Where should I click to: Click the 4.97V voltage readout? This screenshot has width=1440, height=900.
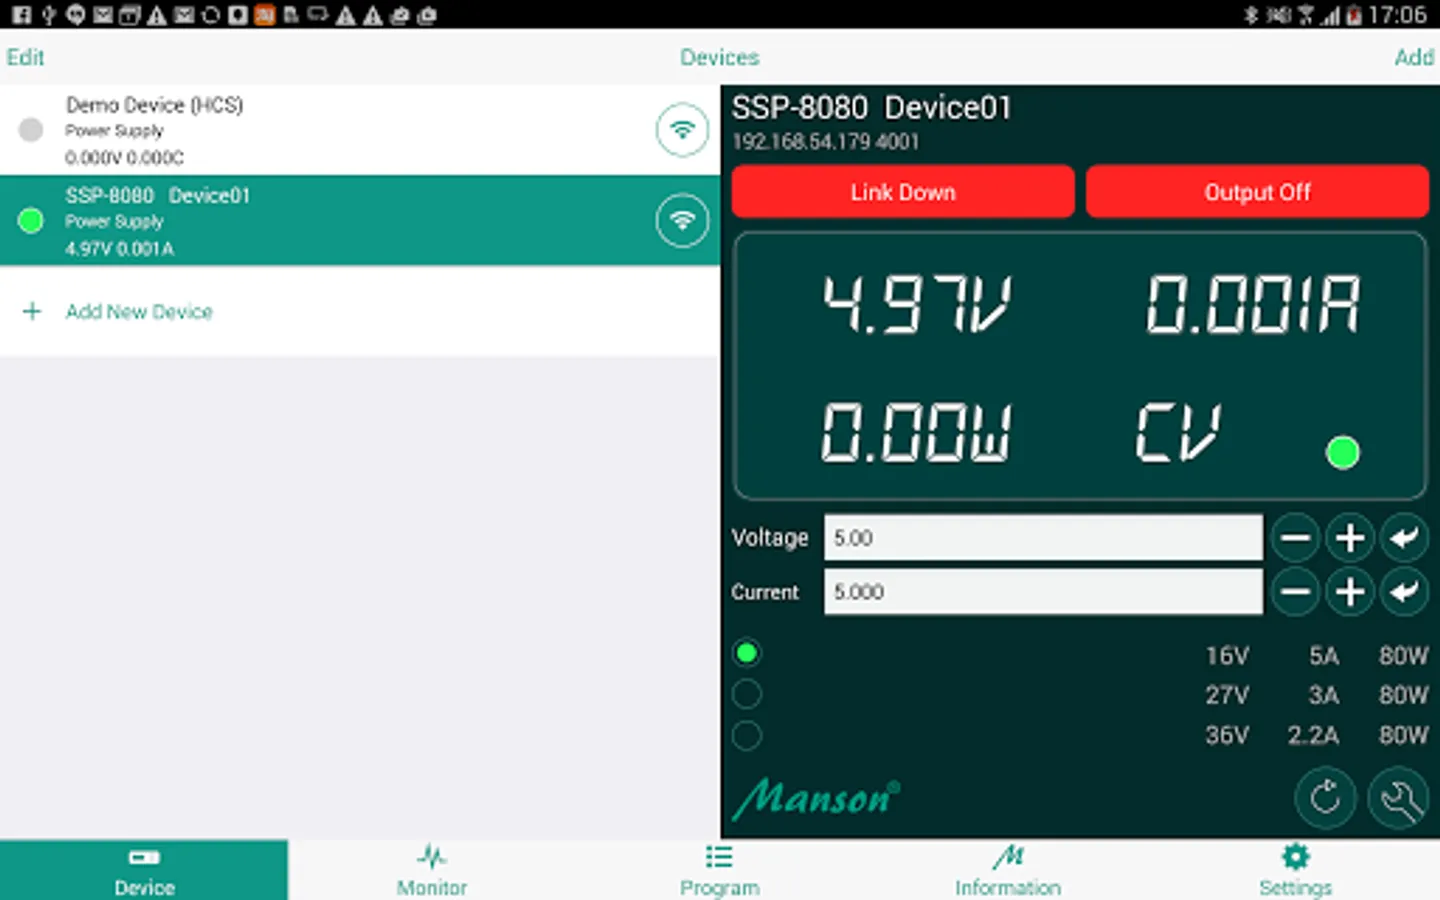[x=917, y=303]
